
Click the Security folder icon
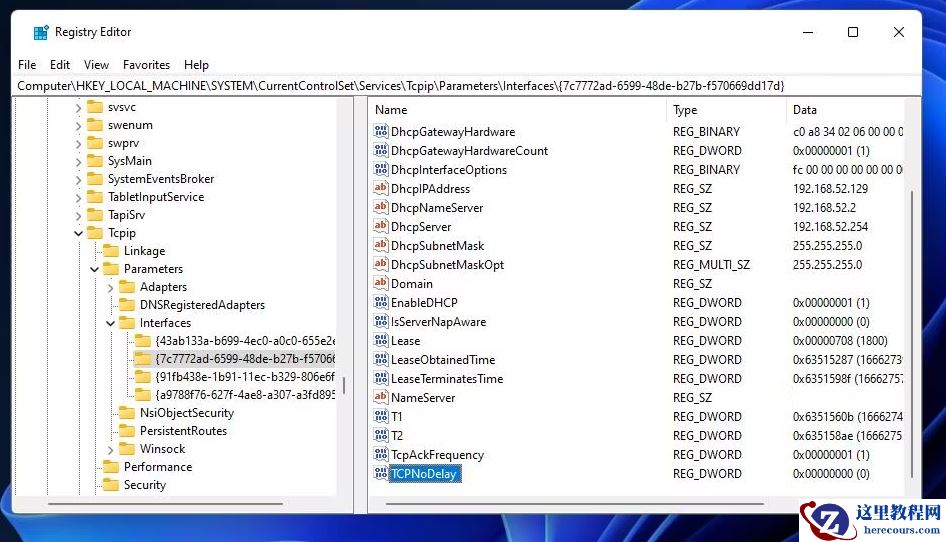pos(111,485)
